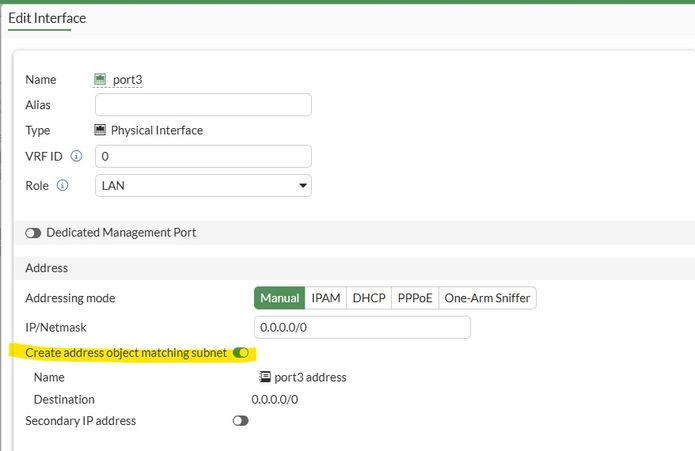Click the port3 address object icon
The image size is (695, 451).
(x=265, y=377)
